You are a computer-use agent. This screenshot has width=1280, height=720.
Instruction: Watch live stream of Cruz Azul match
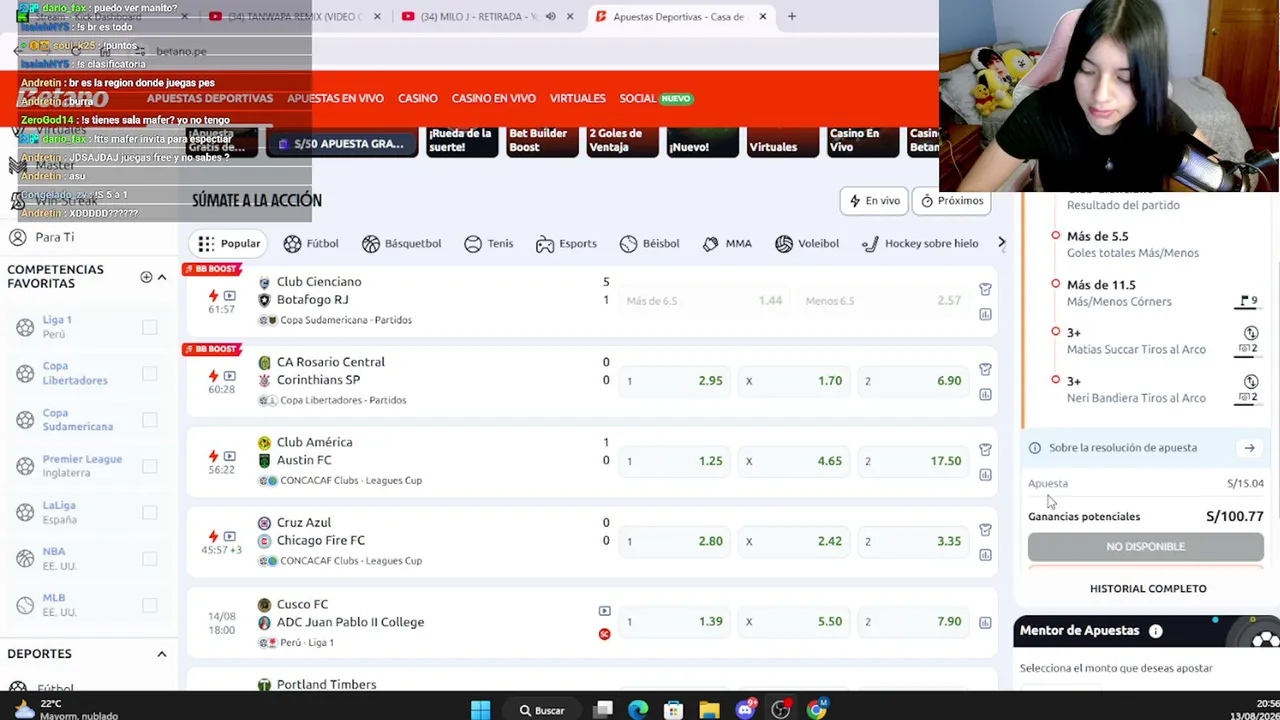(x=230, y=536)
